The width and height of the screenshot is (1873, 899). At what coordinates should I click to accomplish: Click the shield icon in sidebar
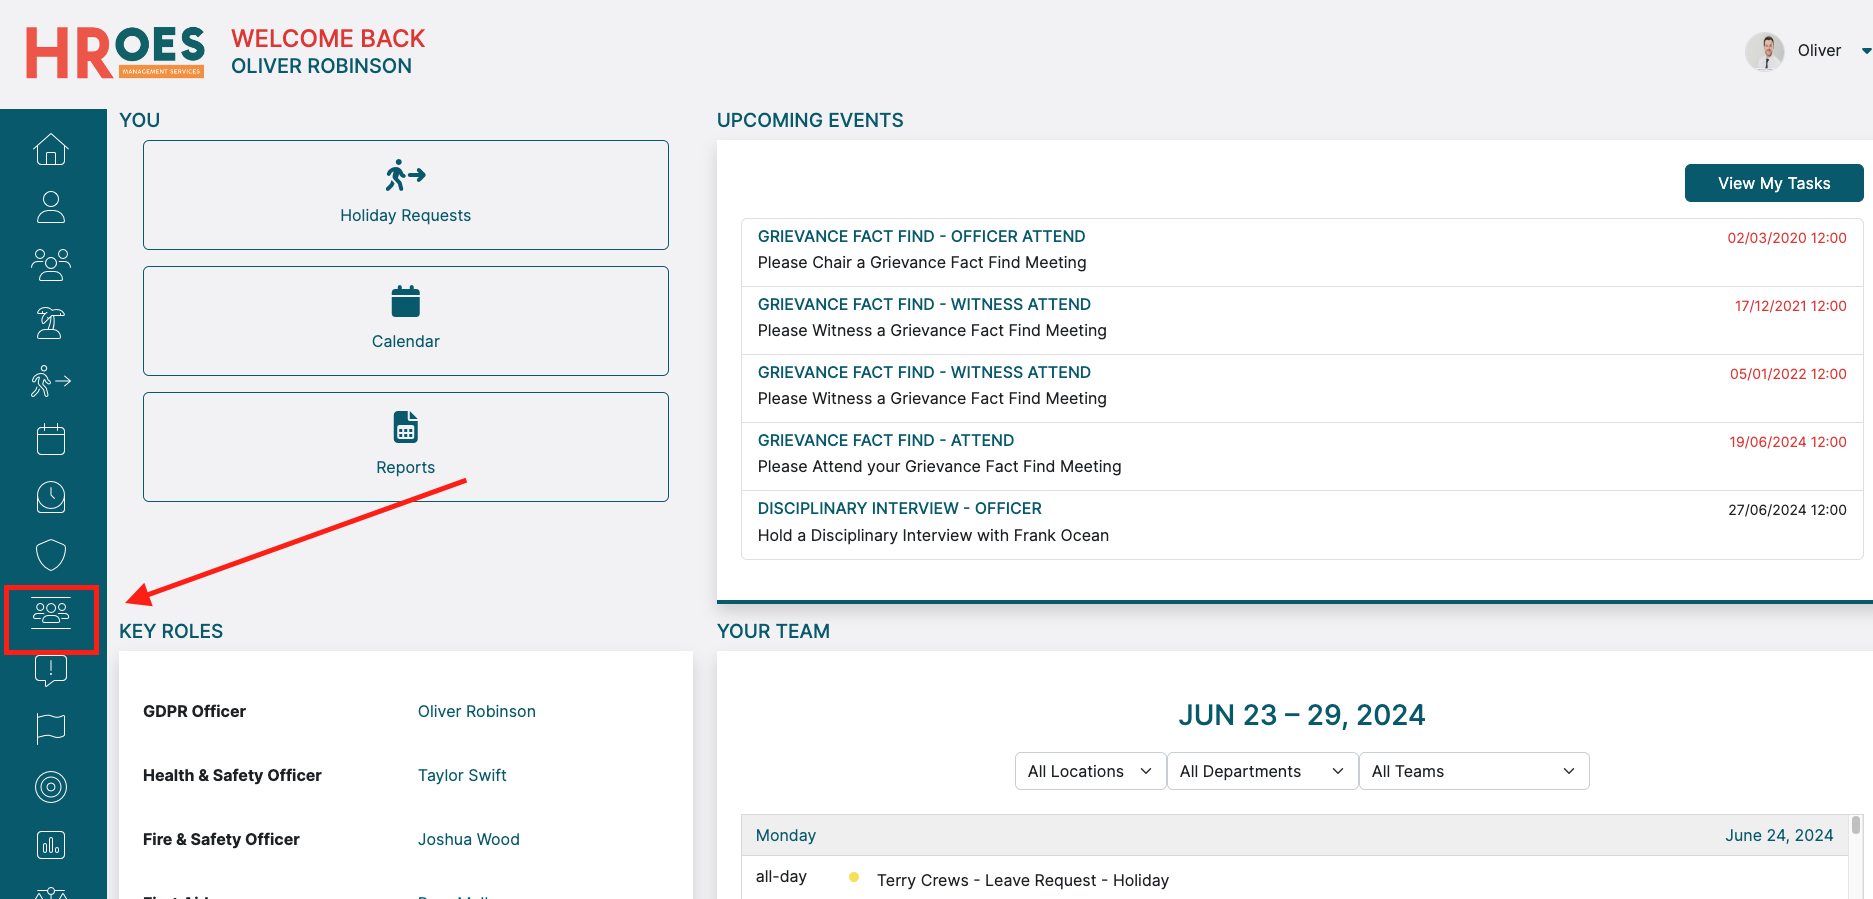[51, 555]
